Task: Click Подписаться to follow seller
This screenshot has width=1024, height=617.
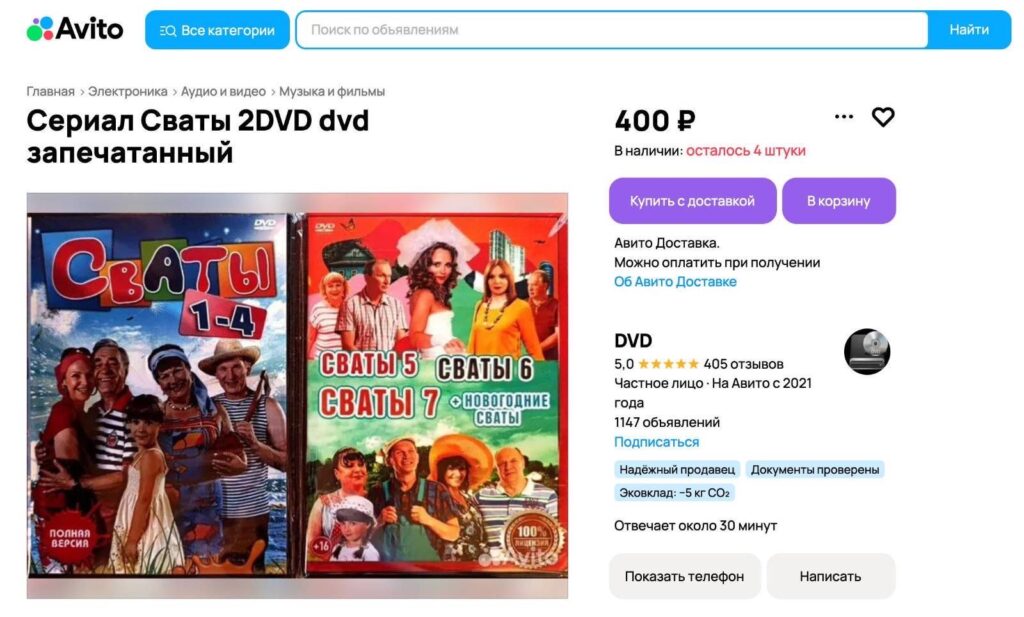Action: tap(656, 441)
